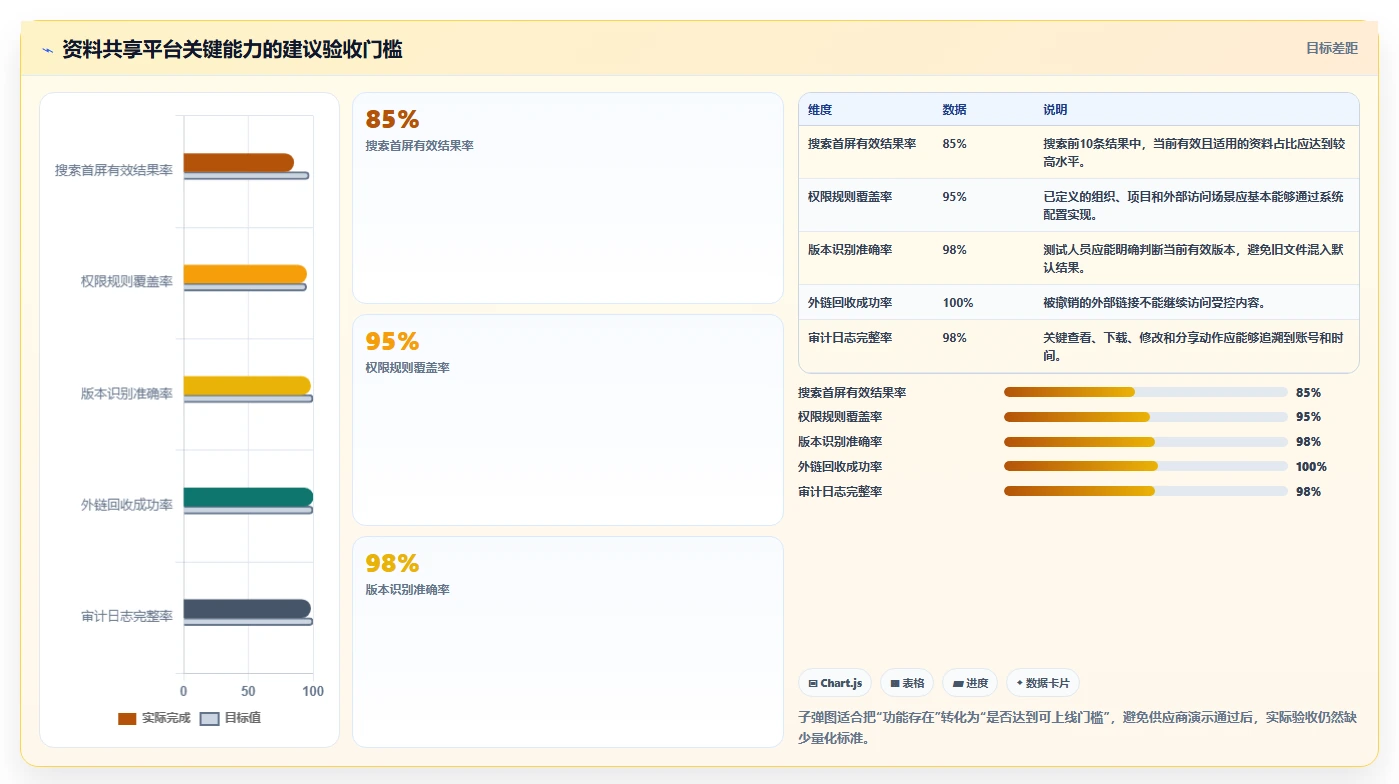The height and width of the screenshot is (784, 1399).
Task: Click the 审计日志完整率 progress bar
Action: pos(1145,491)
